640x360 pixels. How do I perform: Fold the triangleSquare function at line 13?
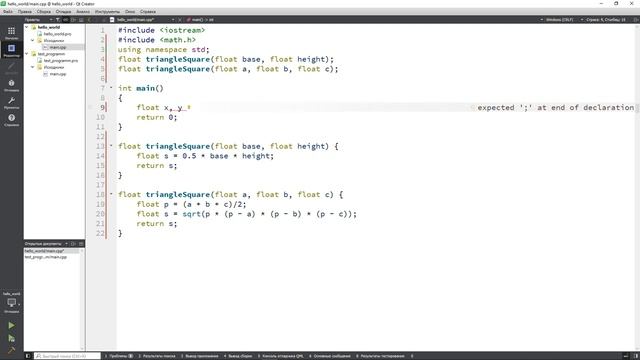111,145
